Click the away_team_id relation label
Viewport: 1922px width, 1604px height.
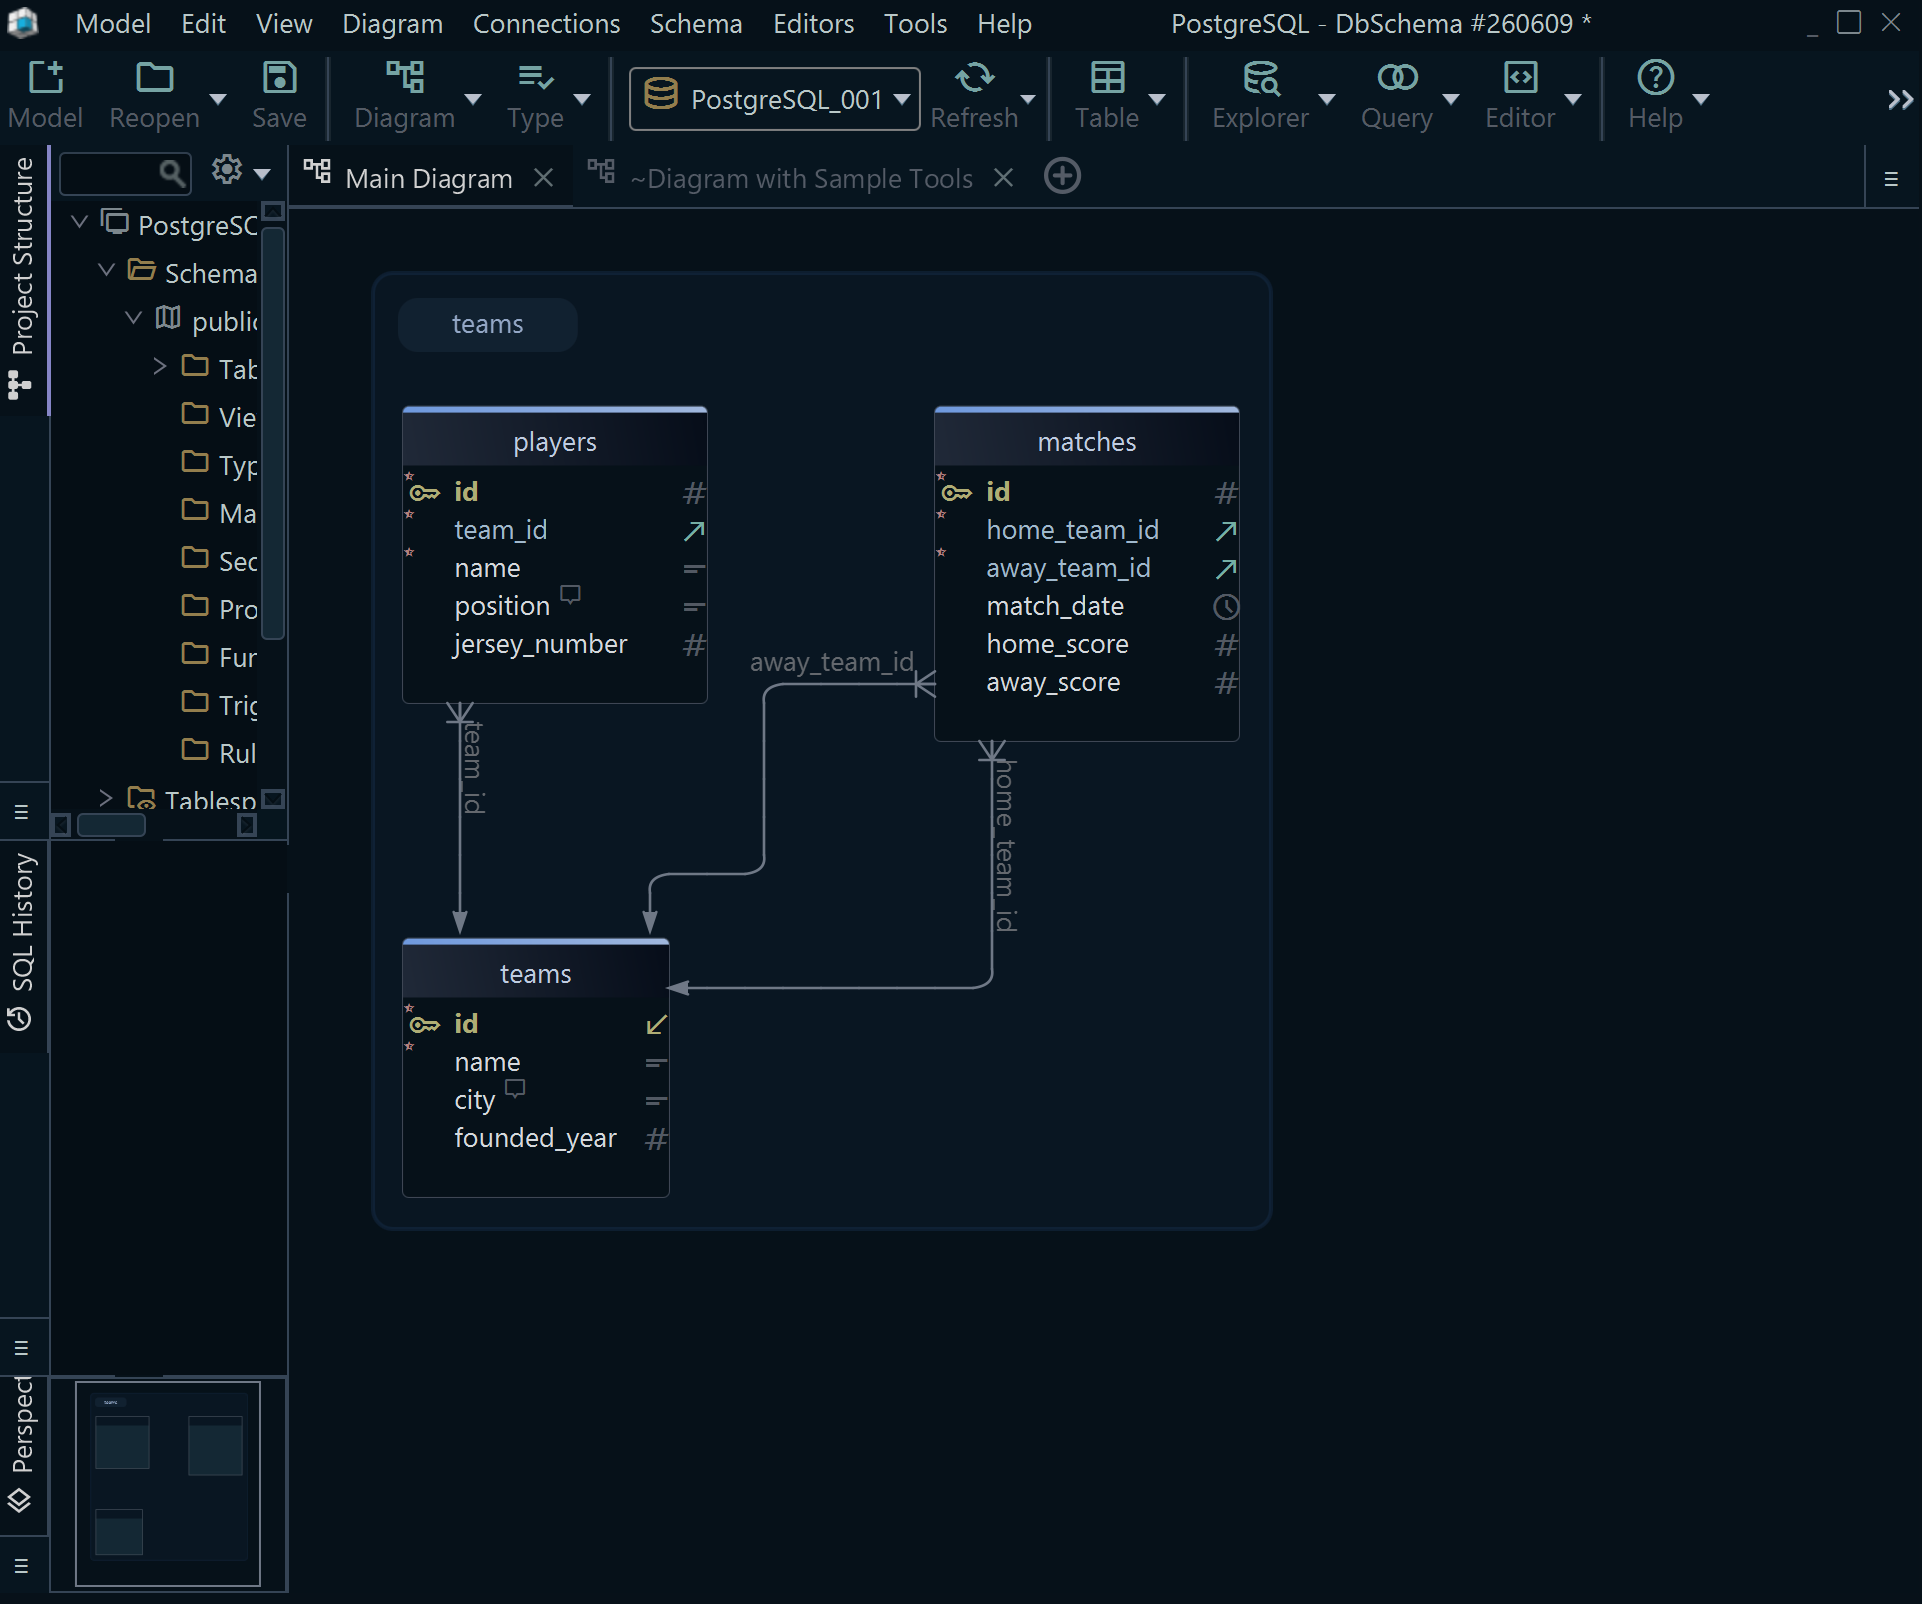(x=832, y=662)
